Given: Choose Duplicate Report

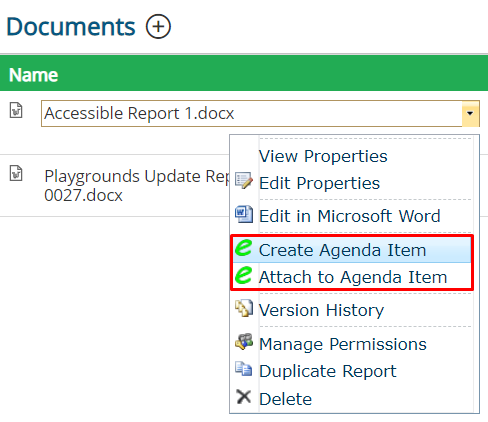Looking at the screenshot, I should click(x=328, y=371).
